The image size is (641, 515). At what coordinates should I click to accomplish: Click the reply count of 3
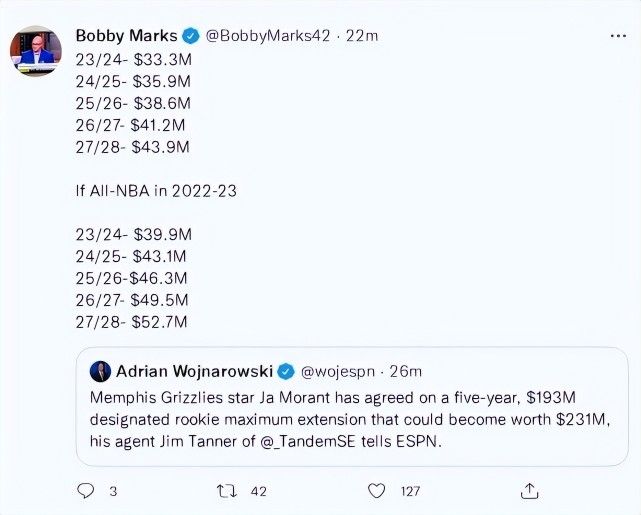[112, 491]
